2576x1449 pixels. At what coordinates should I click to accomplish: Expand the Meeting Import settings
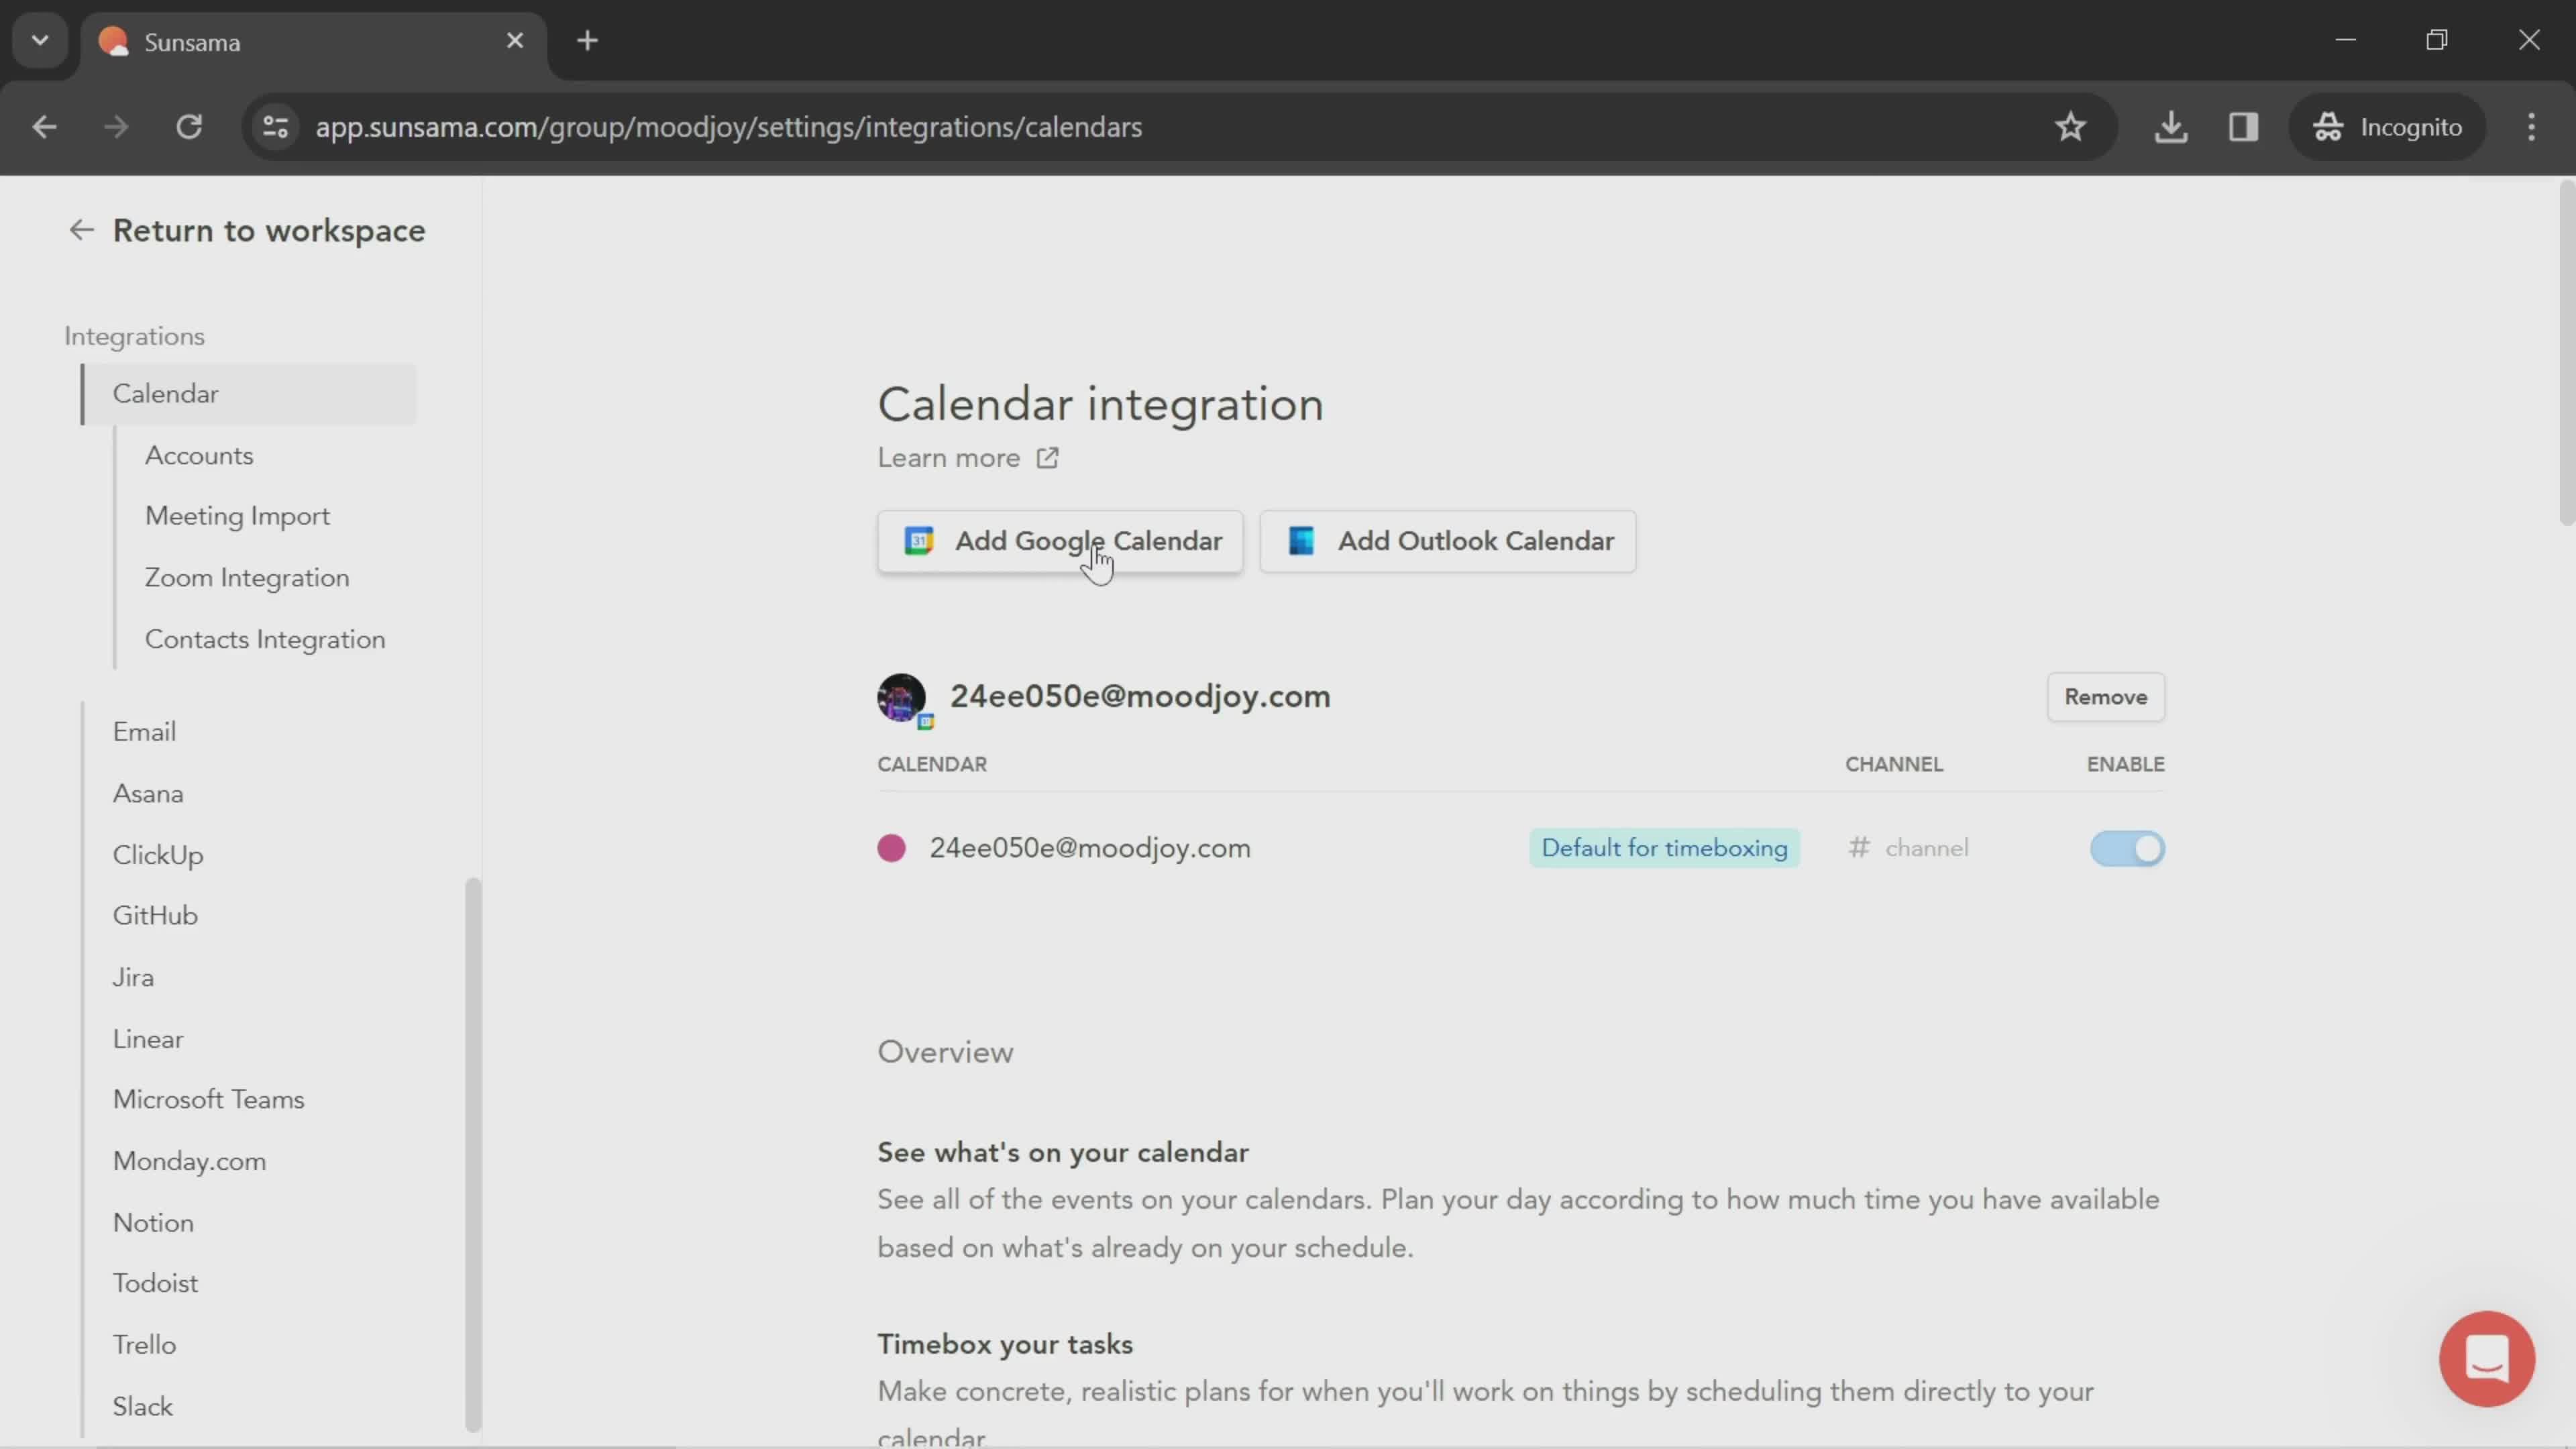[235, 515]
